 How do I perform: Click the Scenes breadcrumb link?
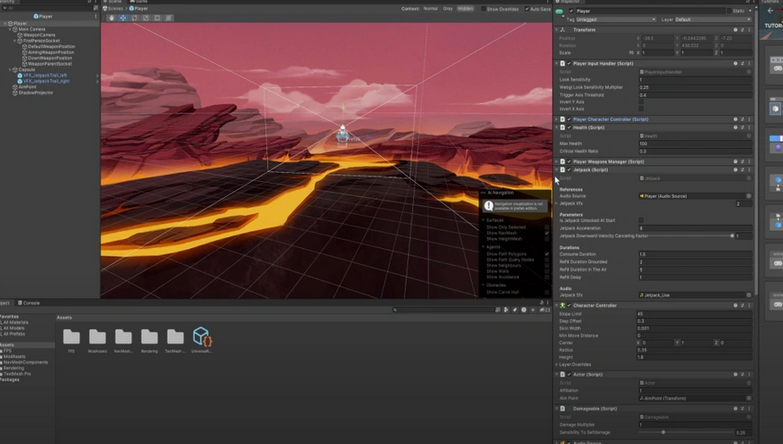(x=116, y=9)
